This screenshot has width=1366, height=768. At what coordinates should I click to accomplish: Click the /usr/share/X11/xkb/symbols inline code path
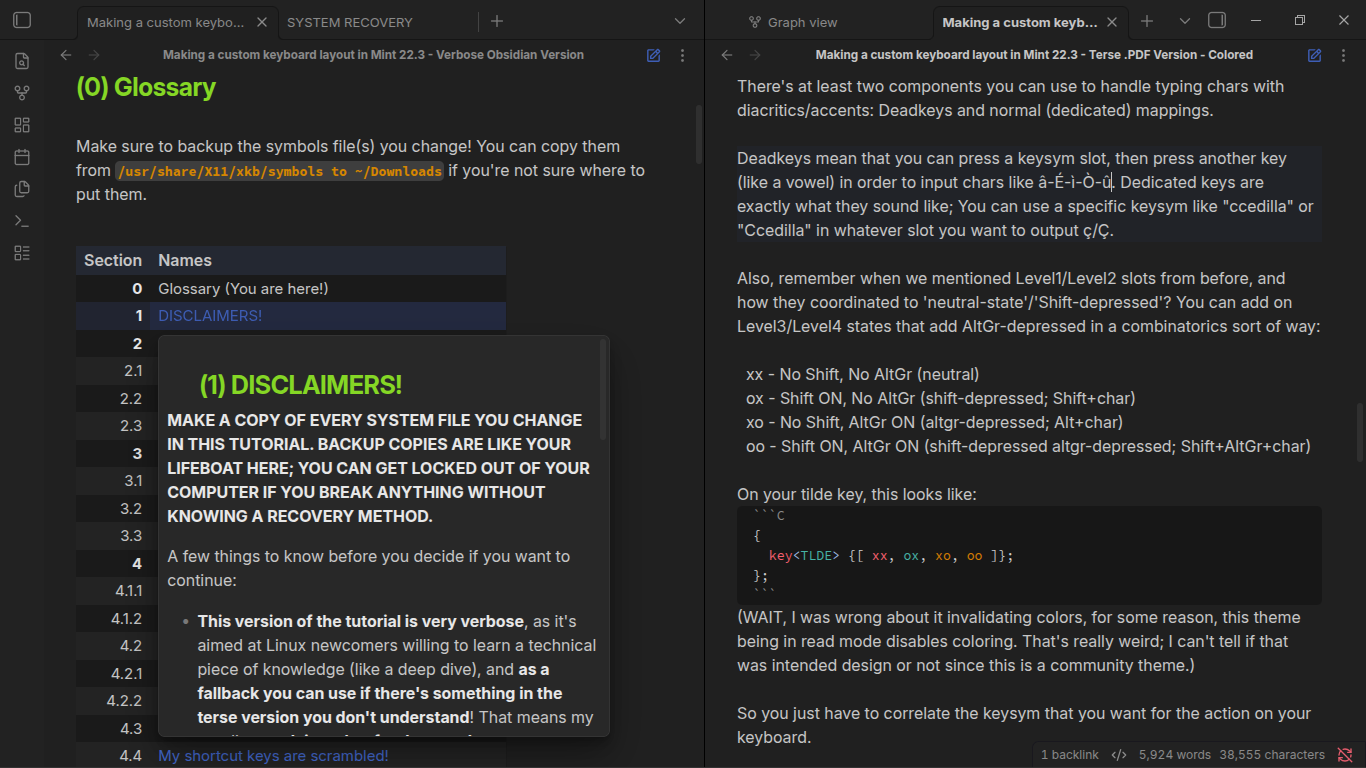pyautogui.click(x=278, y=171)
